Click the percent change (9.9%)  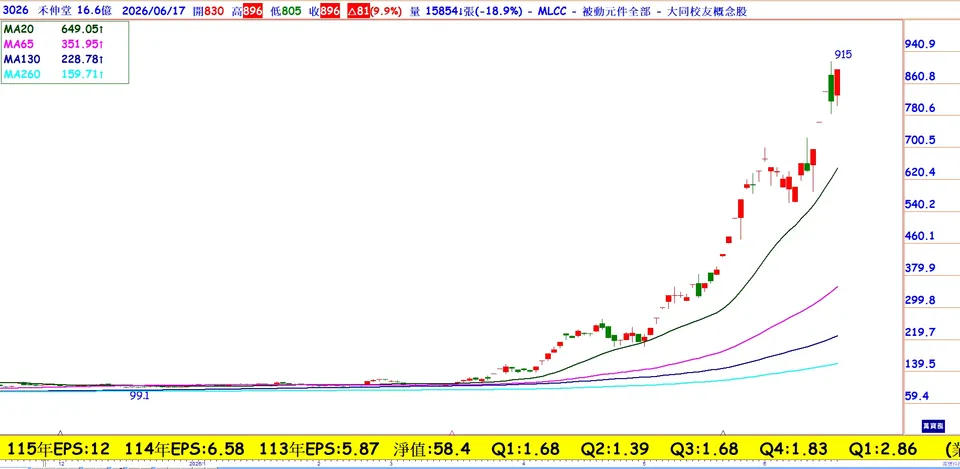click(387, 11)
